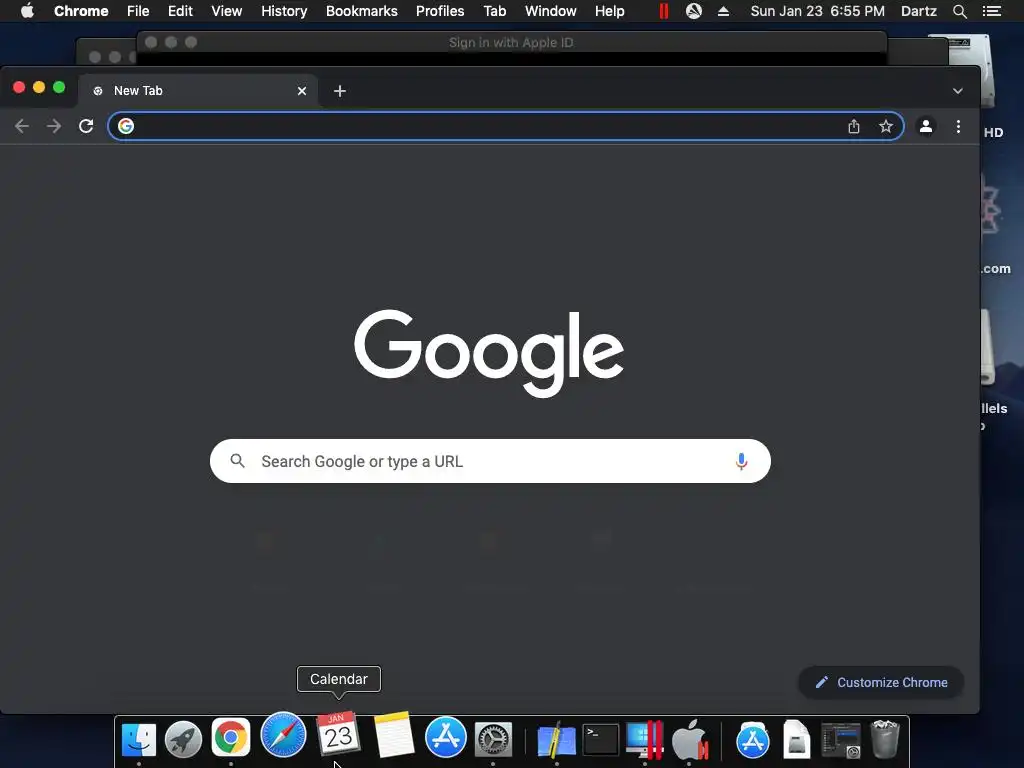The image size is (1024, 768).
Task: Open Parallels Desktop in the Dock
Action: coord(645,740)
